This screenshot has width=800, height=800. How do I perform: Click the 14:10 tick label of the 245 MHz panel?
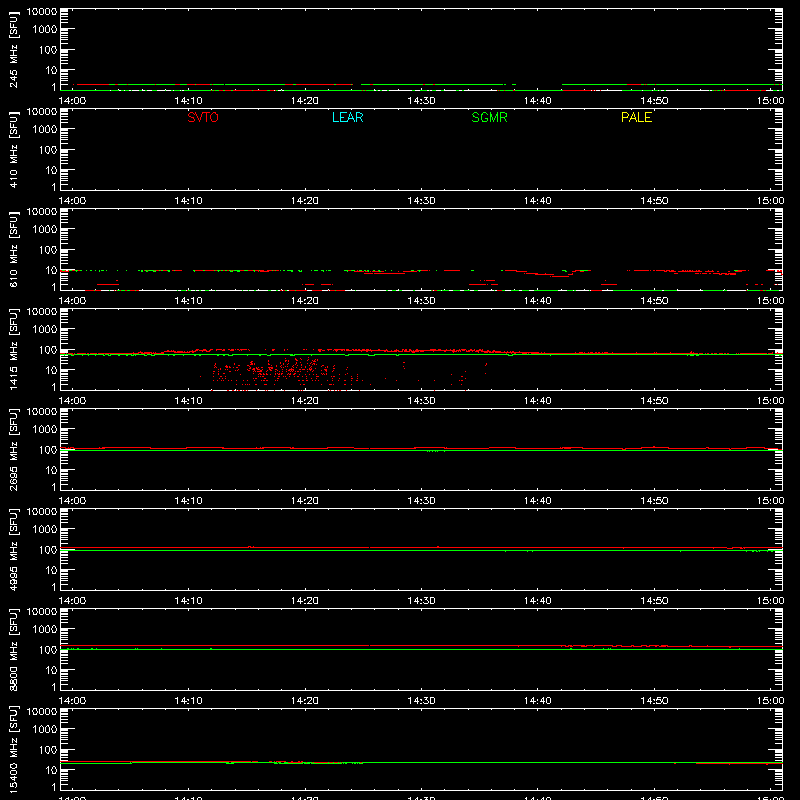coord(188,101)
